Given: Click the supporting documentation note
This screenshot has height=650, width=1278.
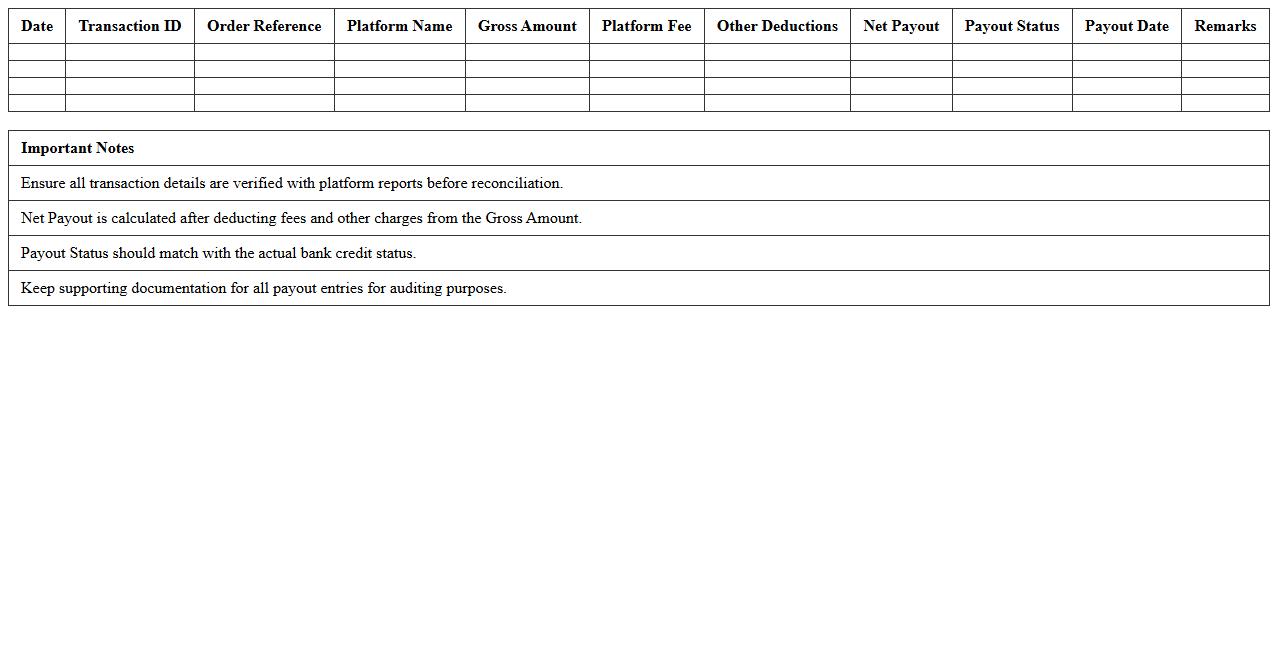Looking at the screenshot, I should (x=263, y=288).
